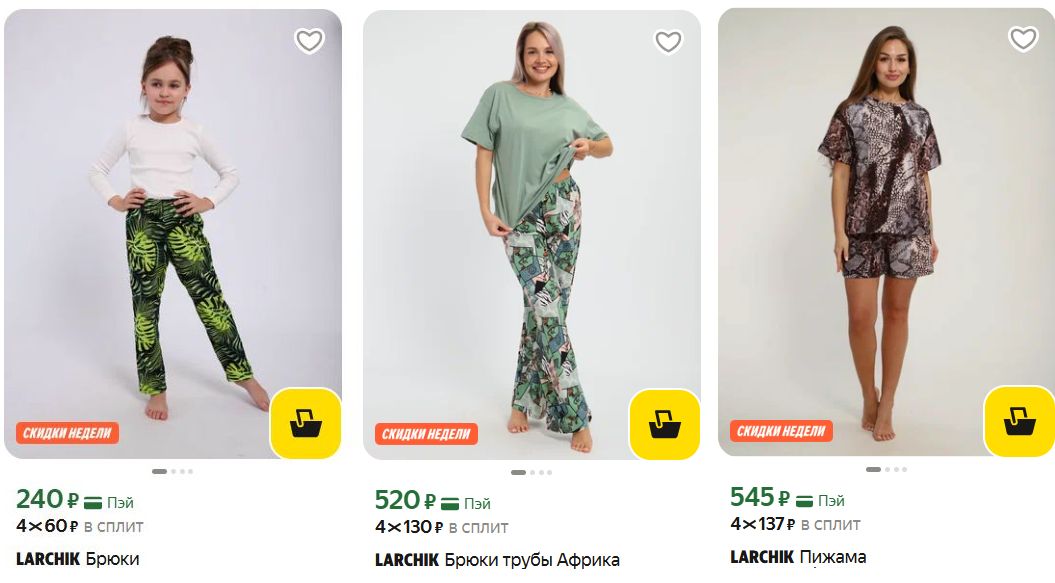The height and width of the screenshot is (583, 1055).
Task: Add 240 ₽ Брюки to cart
Action: 305,423
